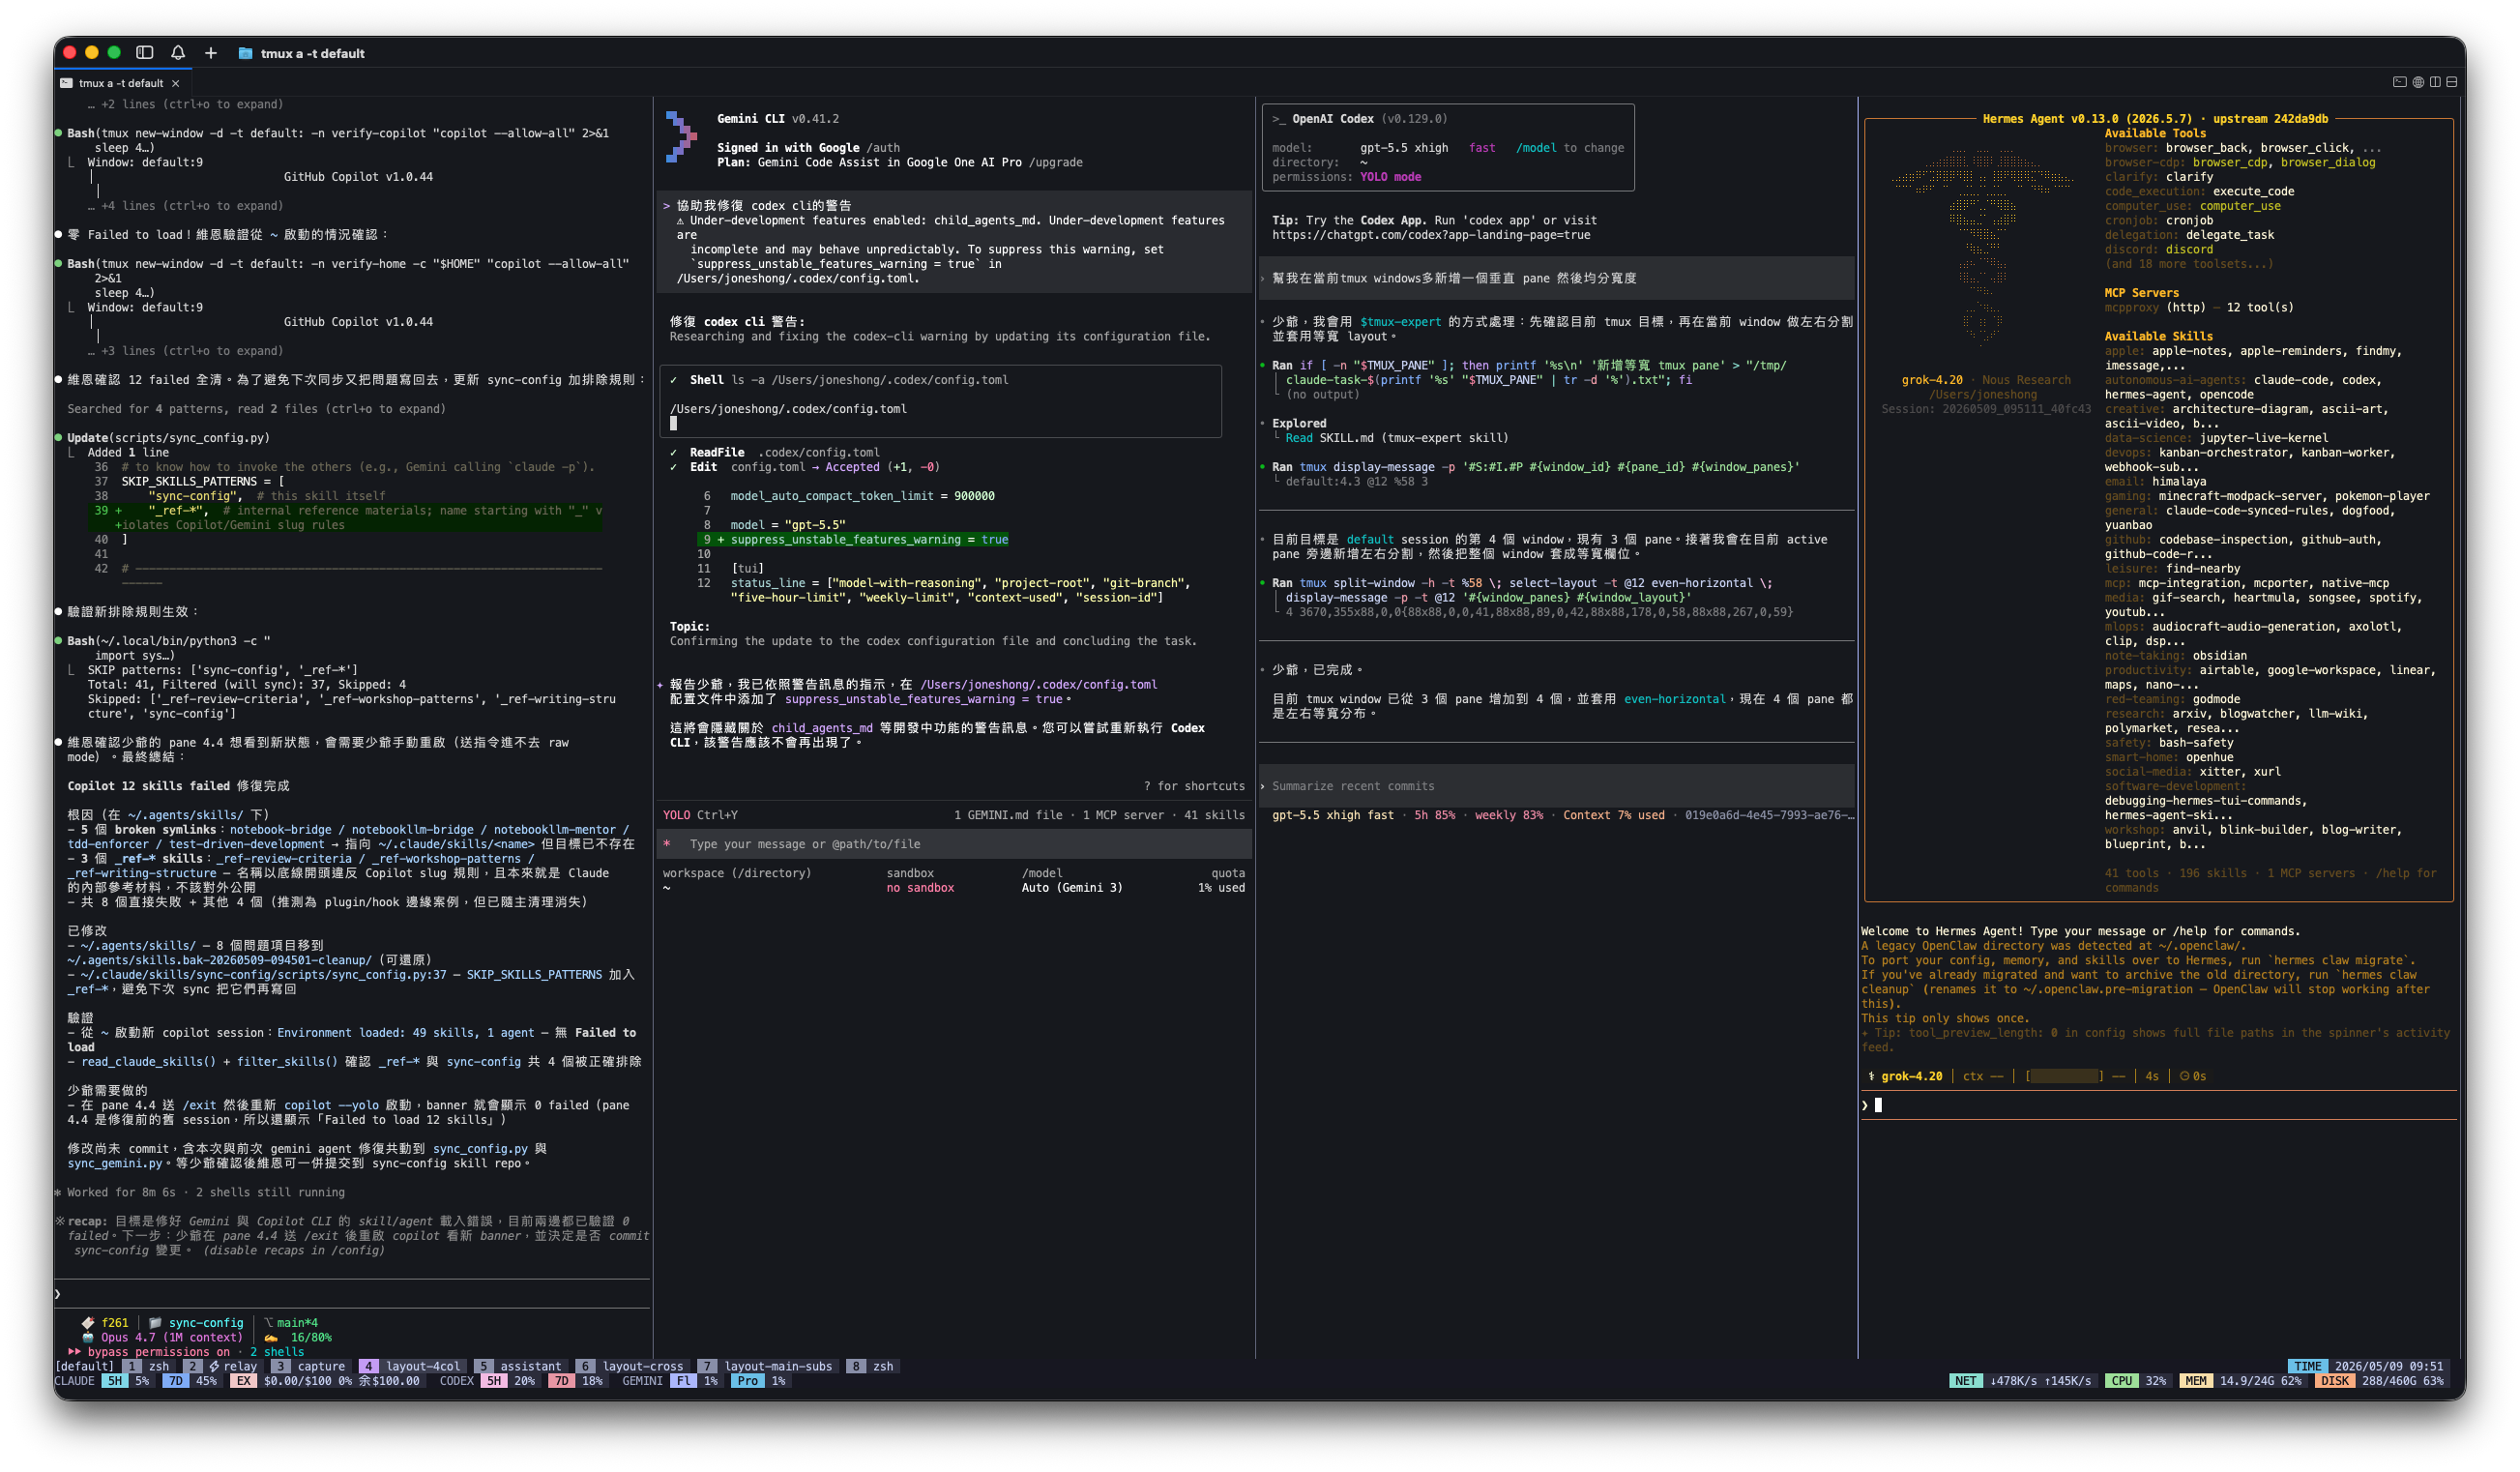
Task: Focus the Gemini 'Type your message' input
Action: [955, 844]
